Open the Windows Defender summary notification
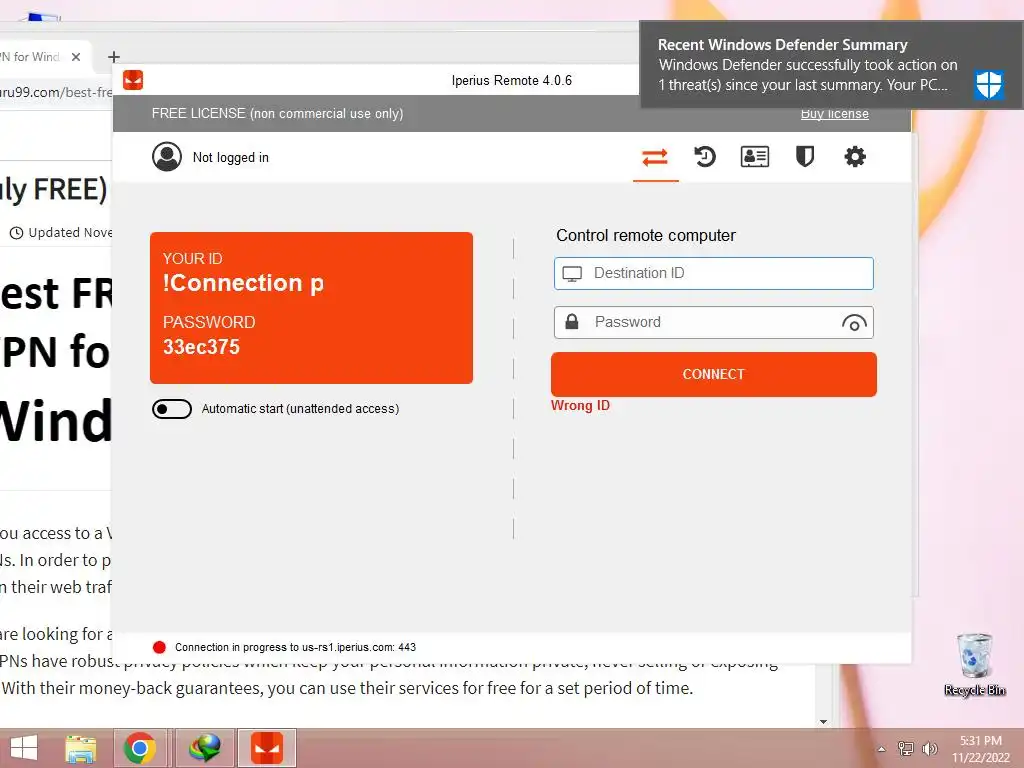Image resolution: width=1024 pixels, height=768 pixels. (x=831, y=65)
